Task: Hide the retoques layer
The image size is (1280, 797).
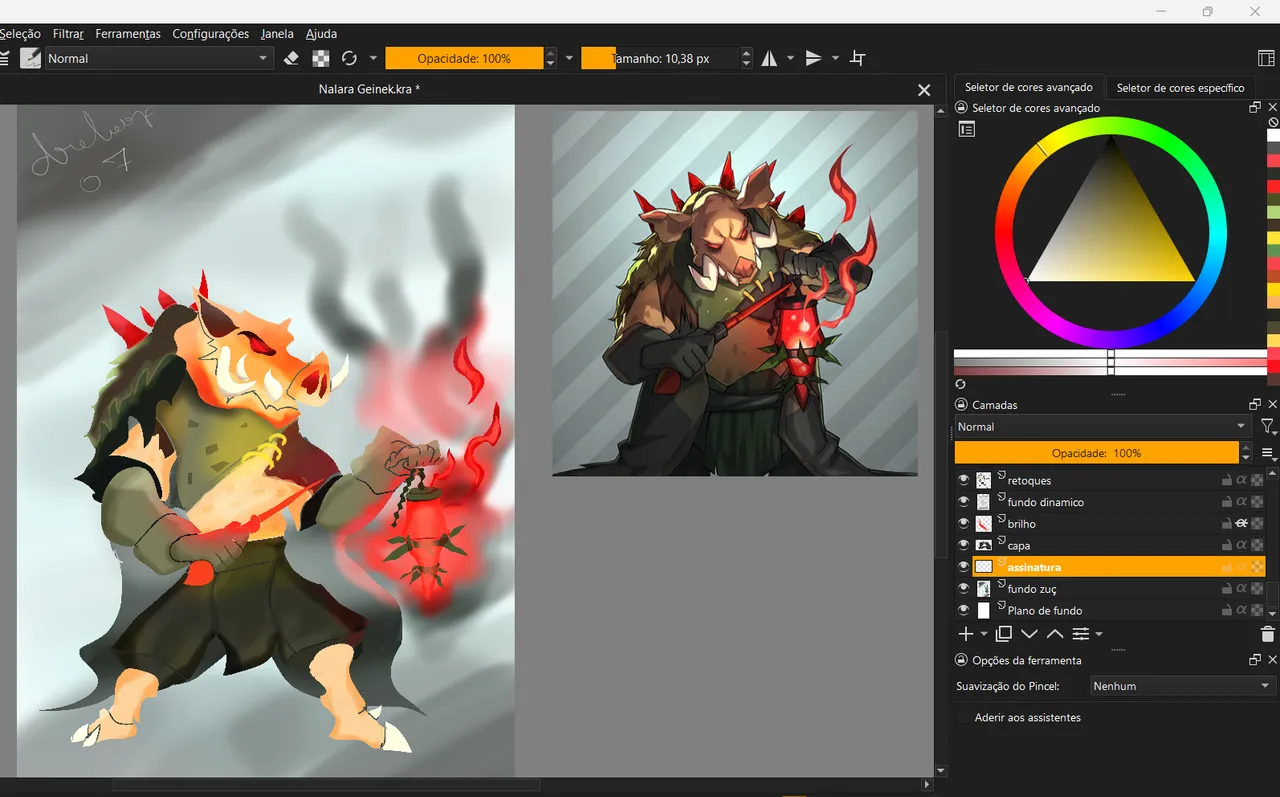Action: [964, 481]
